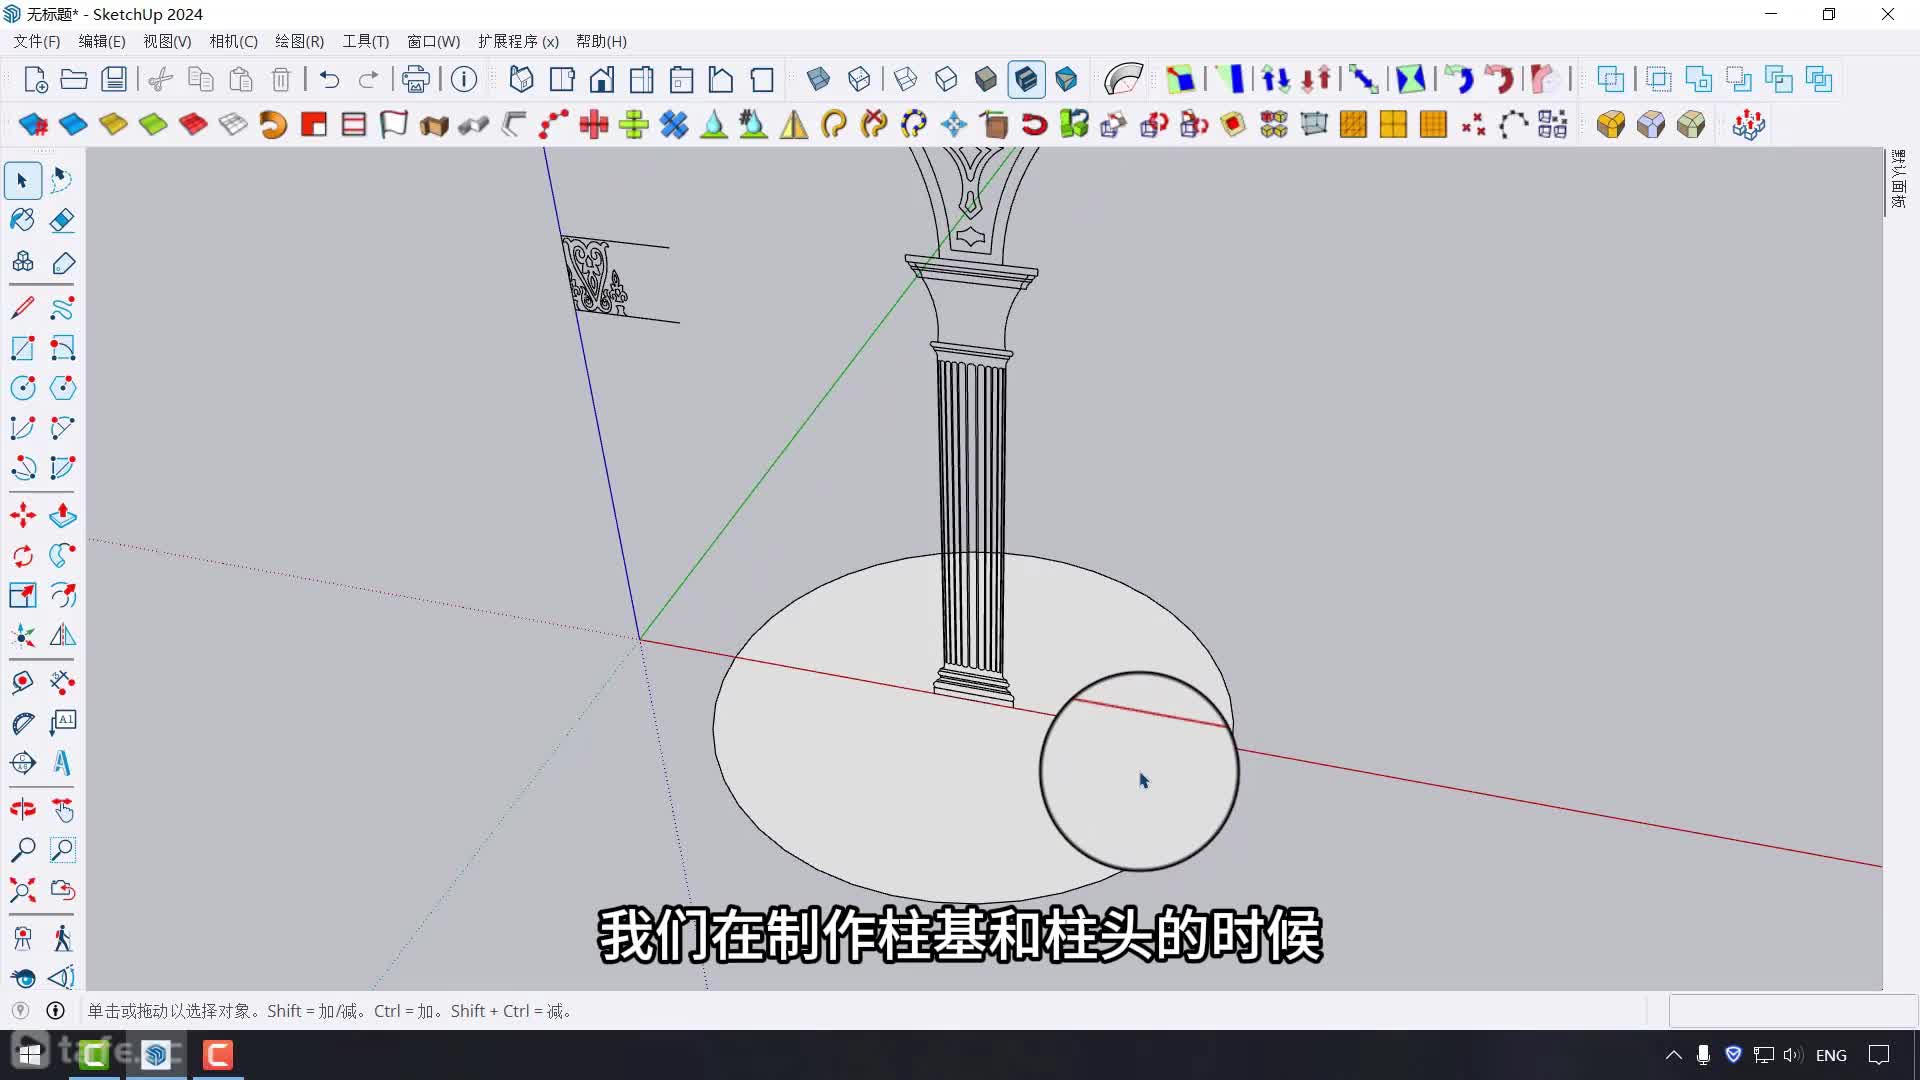Click the red plus plugin icon
This screenshot has width=1920, height=1080.
594,125
